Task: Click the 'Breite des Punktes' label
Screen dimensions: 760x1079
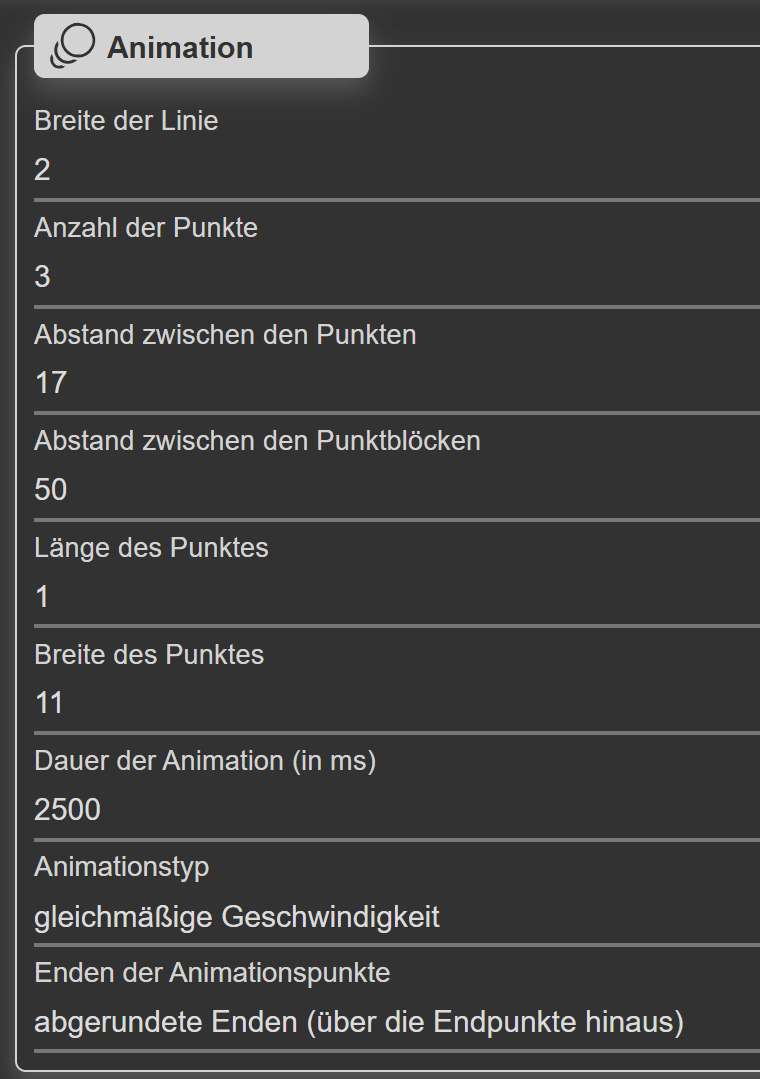Action: [149, 655]
